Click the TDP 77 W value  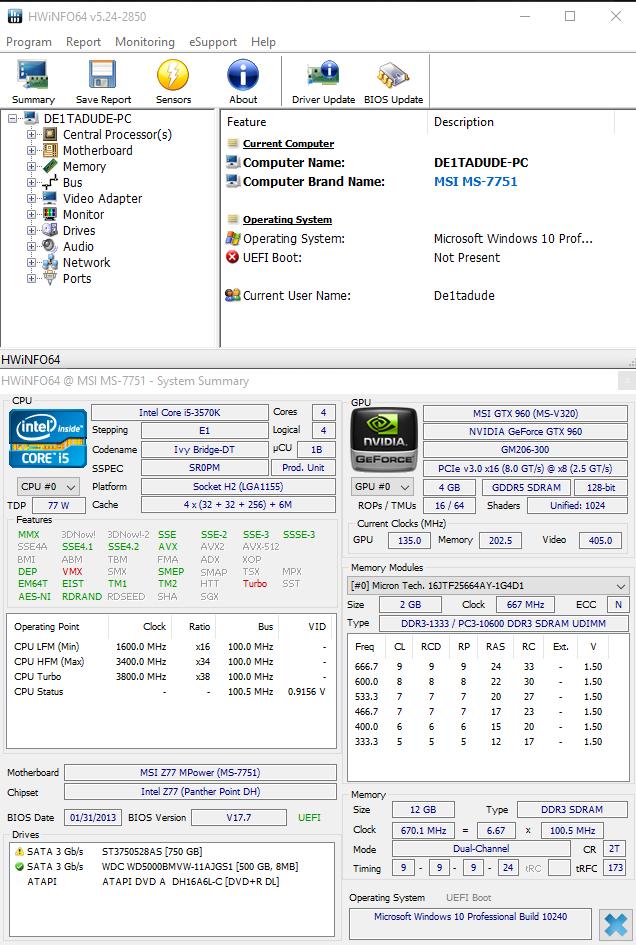click(58, 506)
